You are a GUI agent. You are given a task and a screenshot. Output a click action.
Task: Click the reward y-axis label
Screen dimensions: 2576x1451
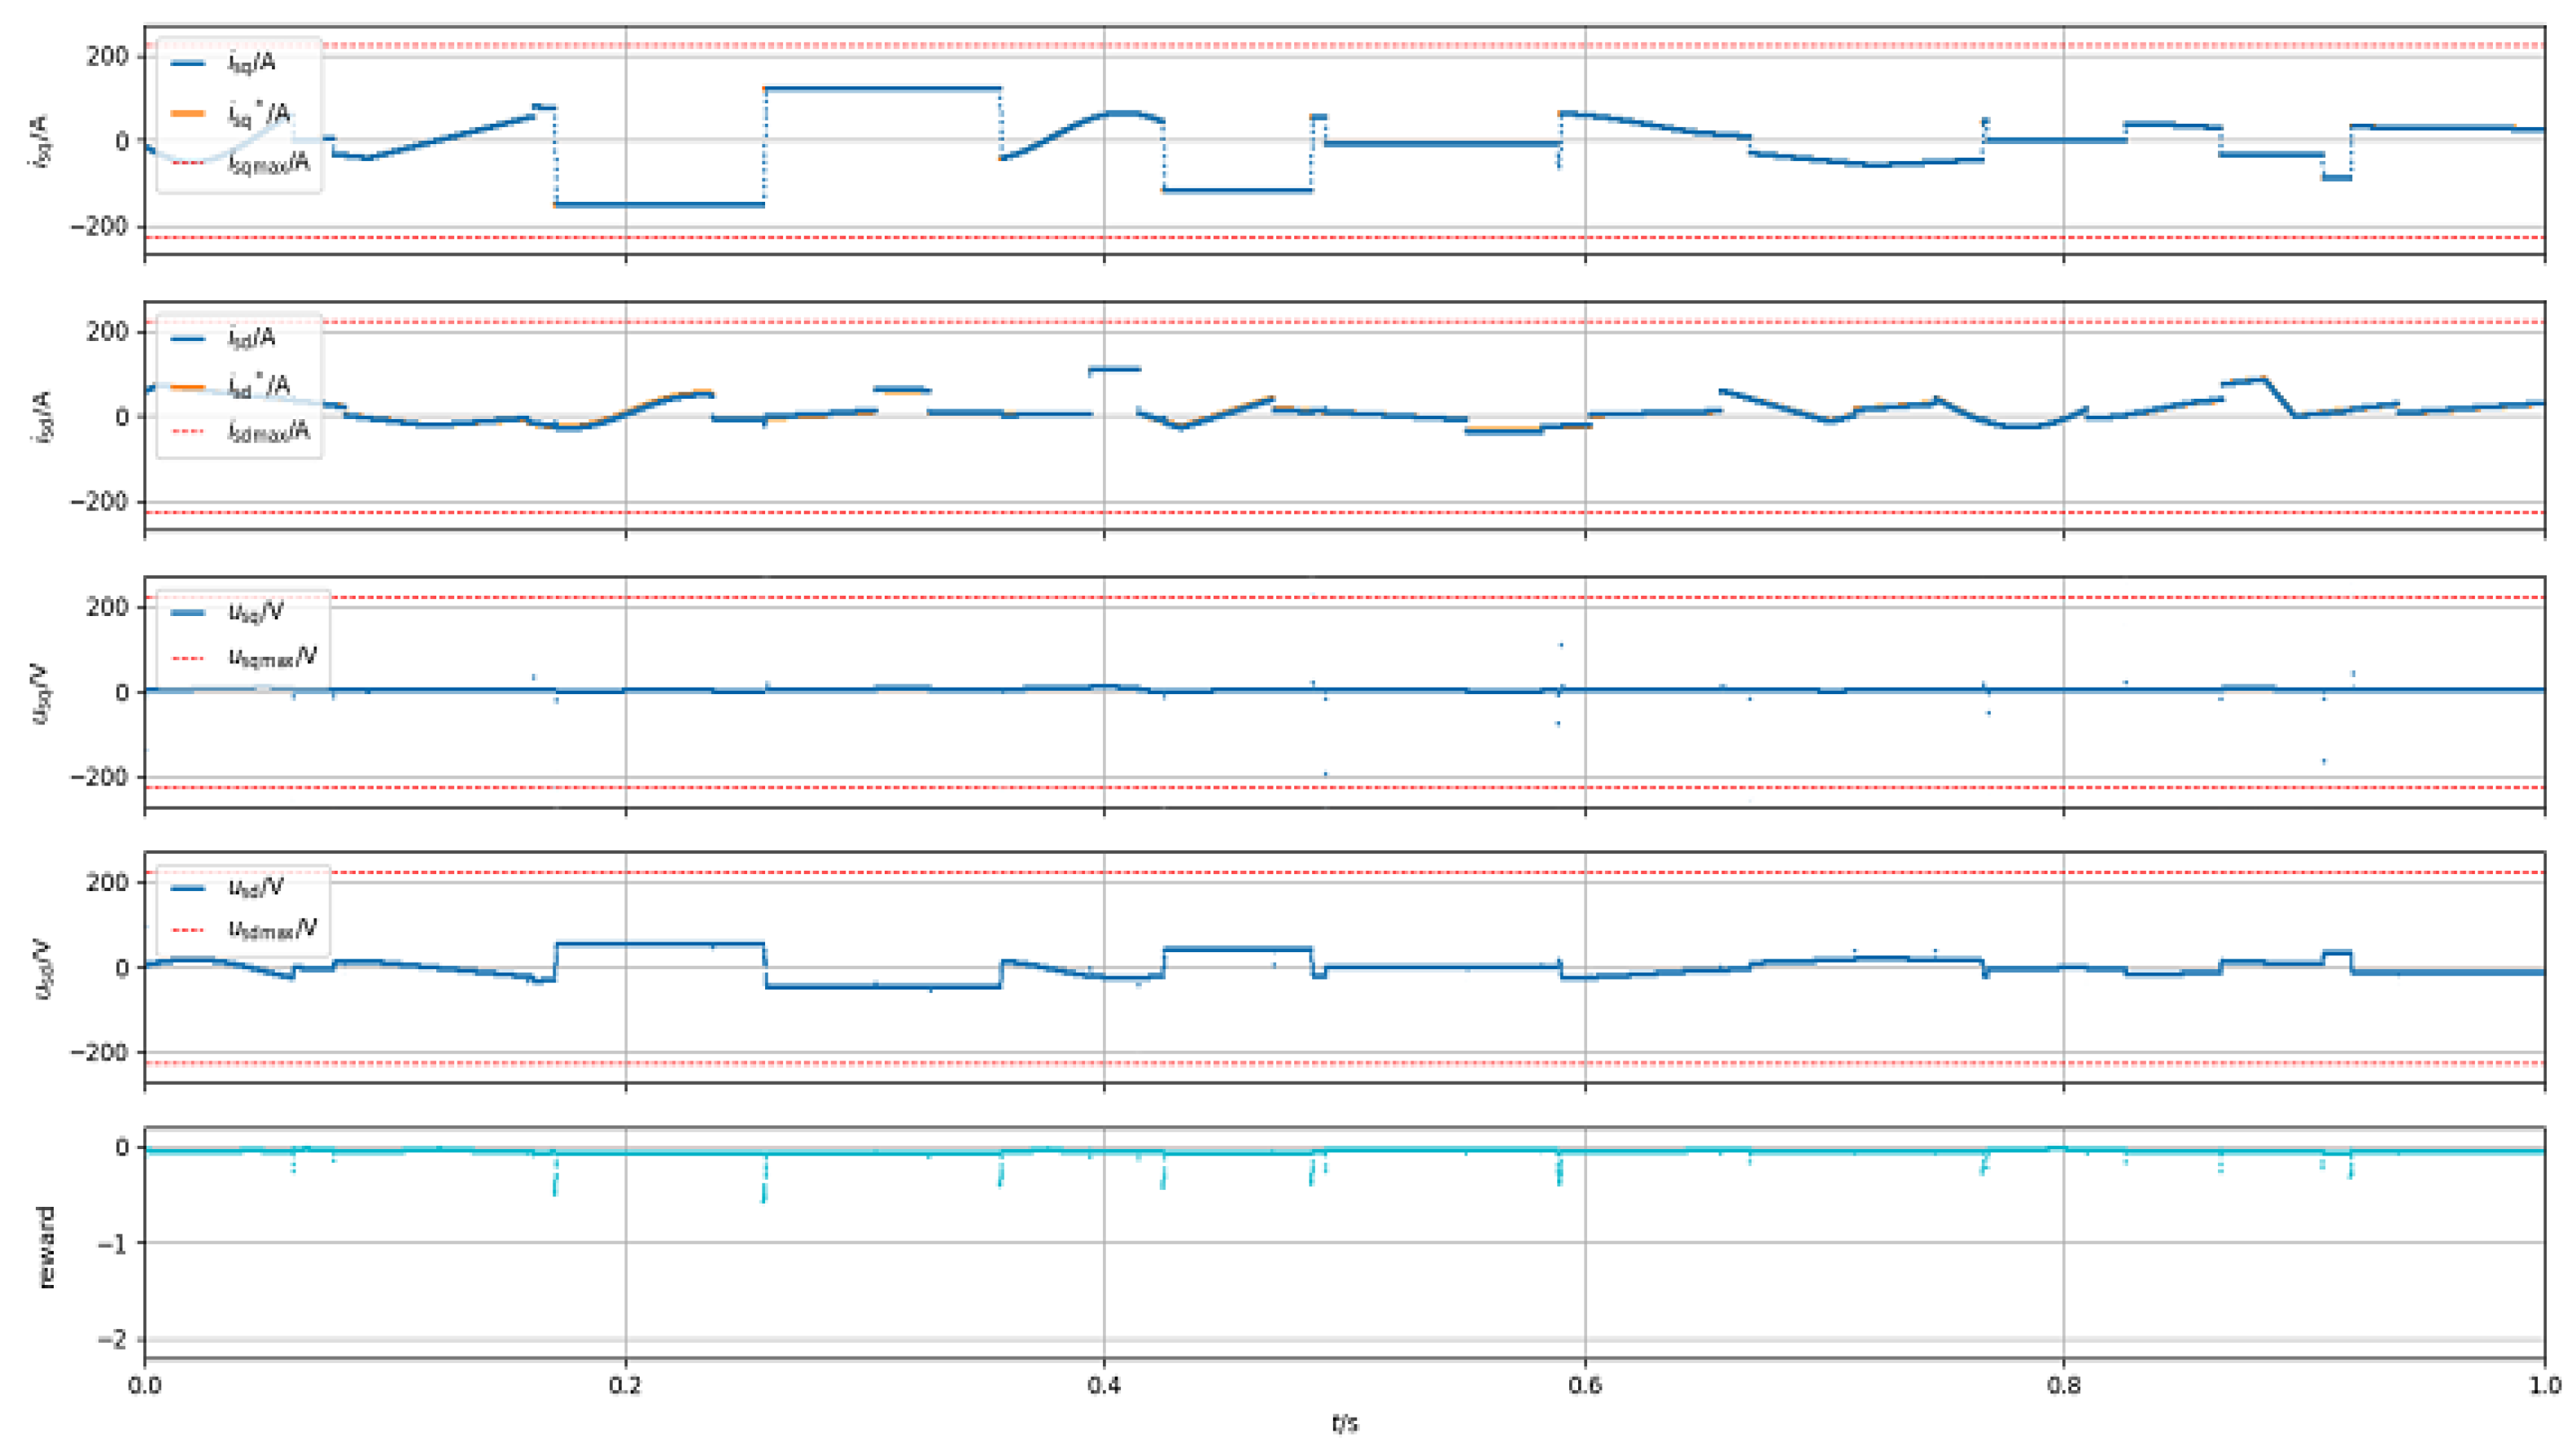tap(45, 1247)
